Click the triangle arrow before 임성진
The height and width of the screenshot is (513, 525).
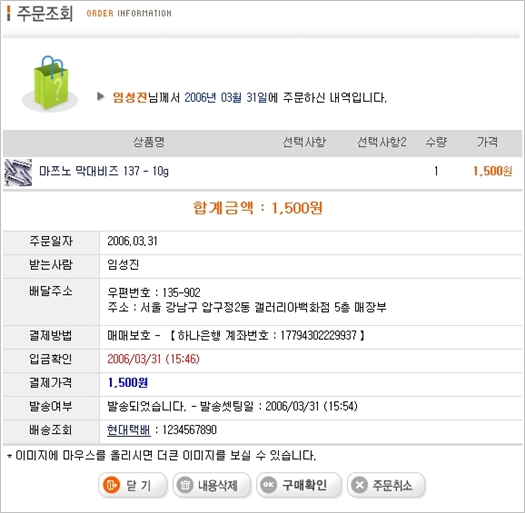coord(100,97)
